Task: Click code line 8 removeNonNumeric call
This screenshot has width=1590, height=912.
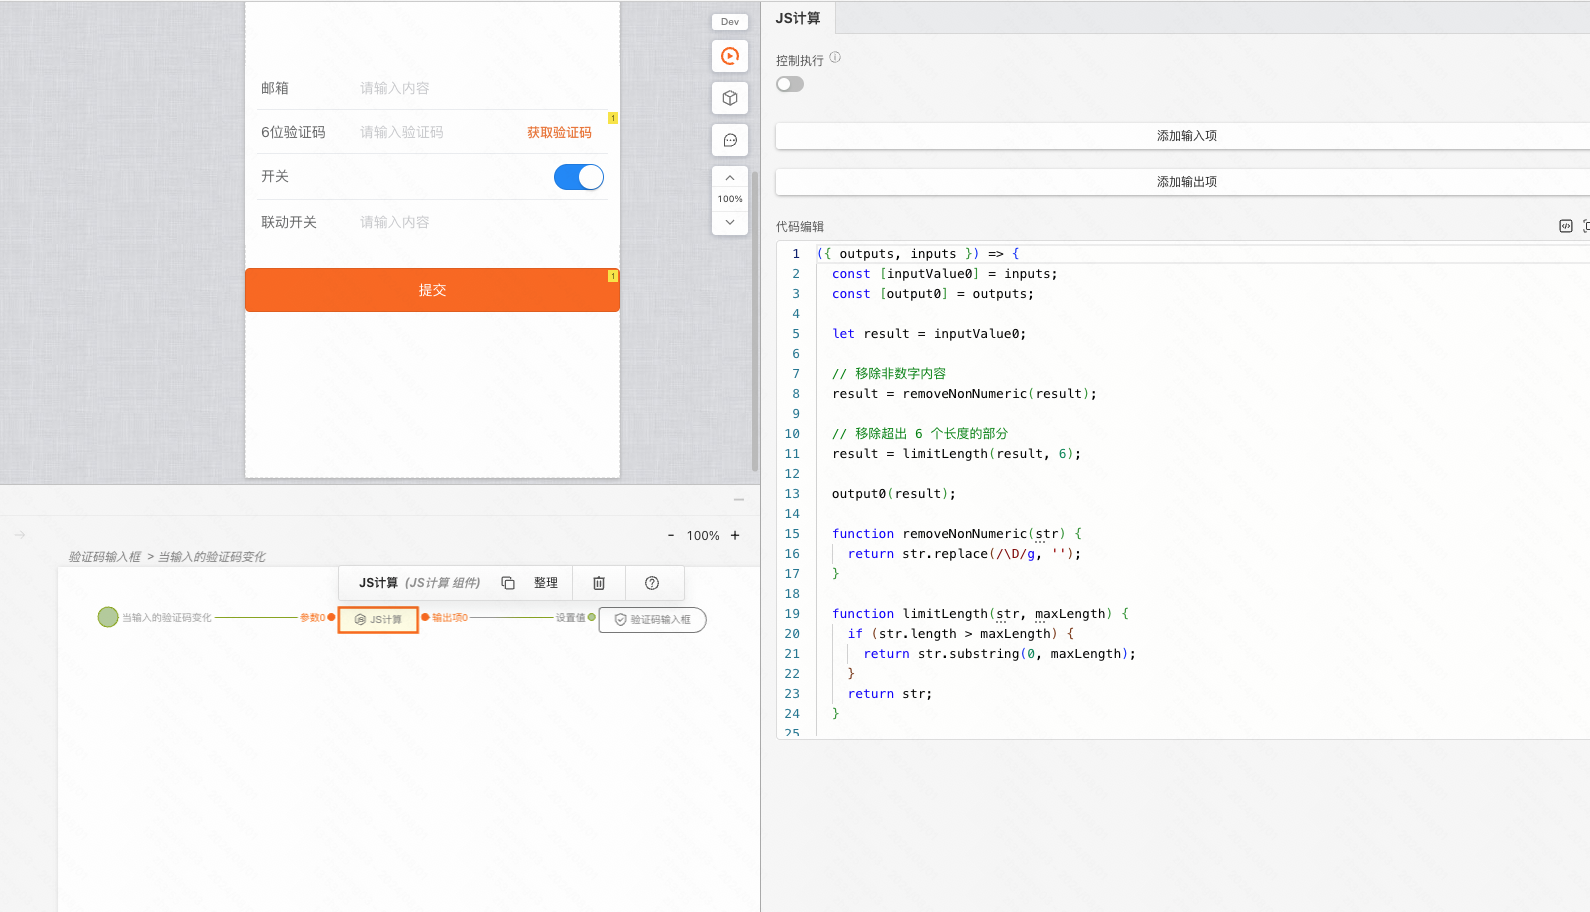Action: click(964, 394)
